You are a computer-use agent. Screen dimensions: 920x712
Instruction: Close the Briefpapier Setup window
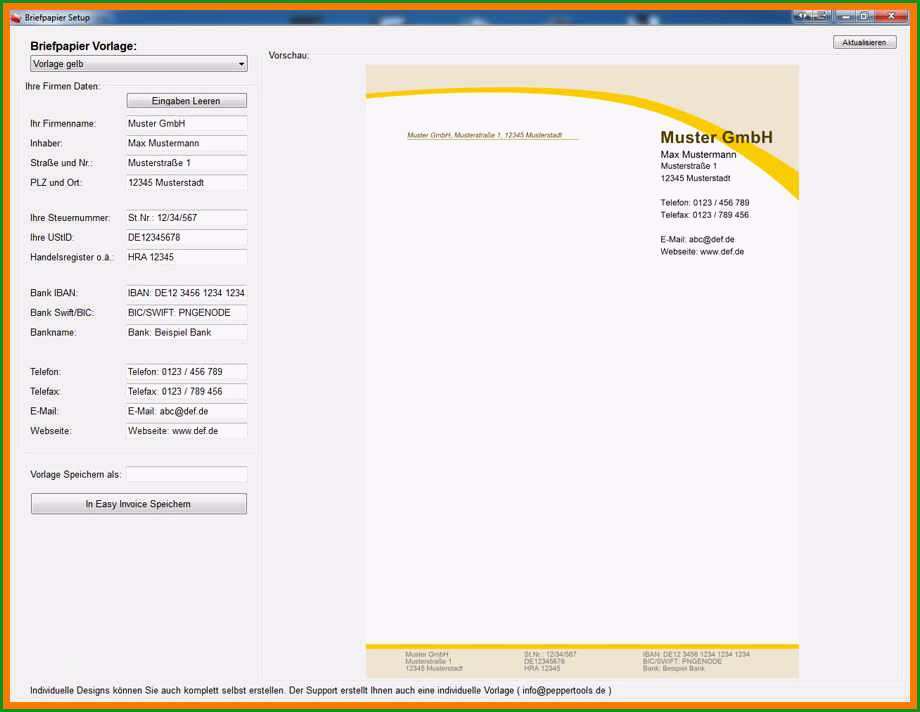coord(891,16)
